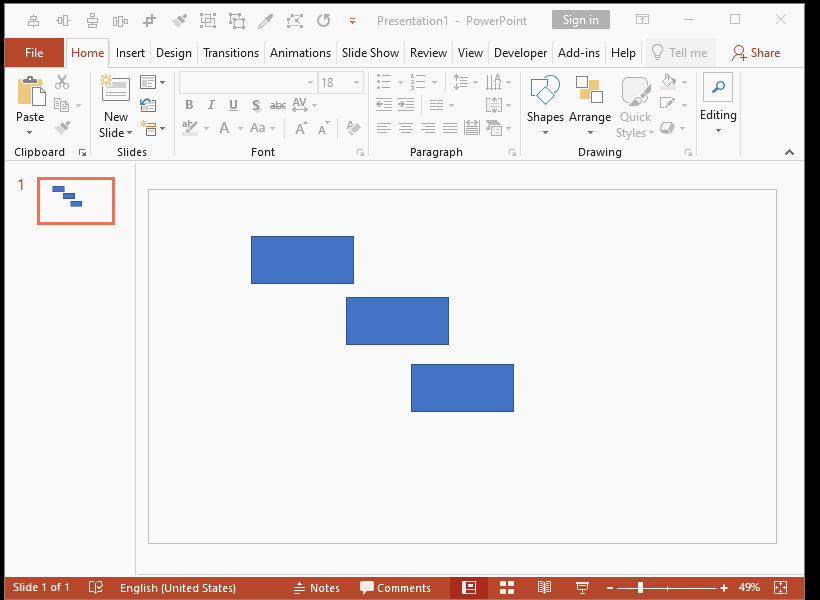Set paragraph alignment to Center
The image size is (820, 600).
(406, 128)
